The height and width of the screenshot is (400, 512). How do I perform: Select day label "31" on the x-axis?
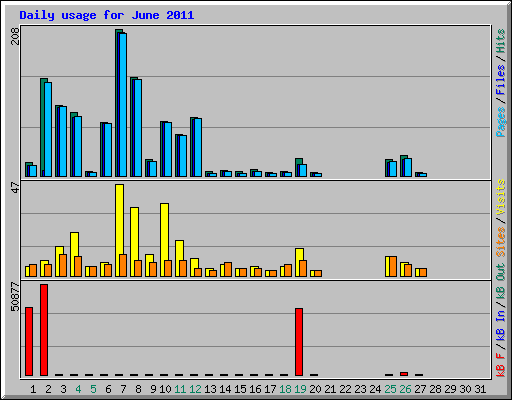pos(480,389)
